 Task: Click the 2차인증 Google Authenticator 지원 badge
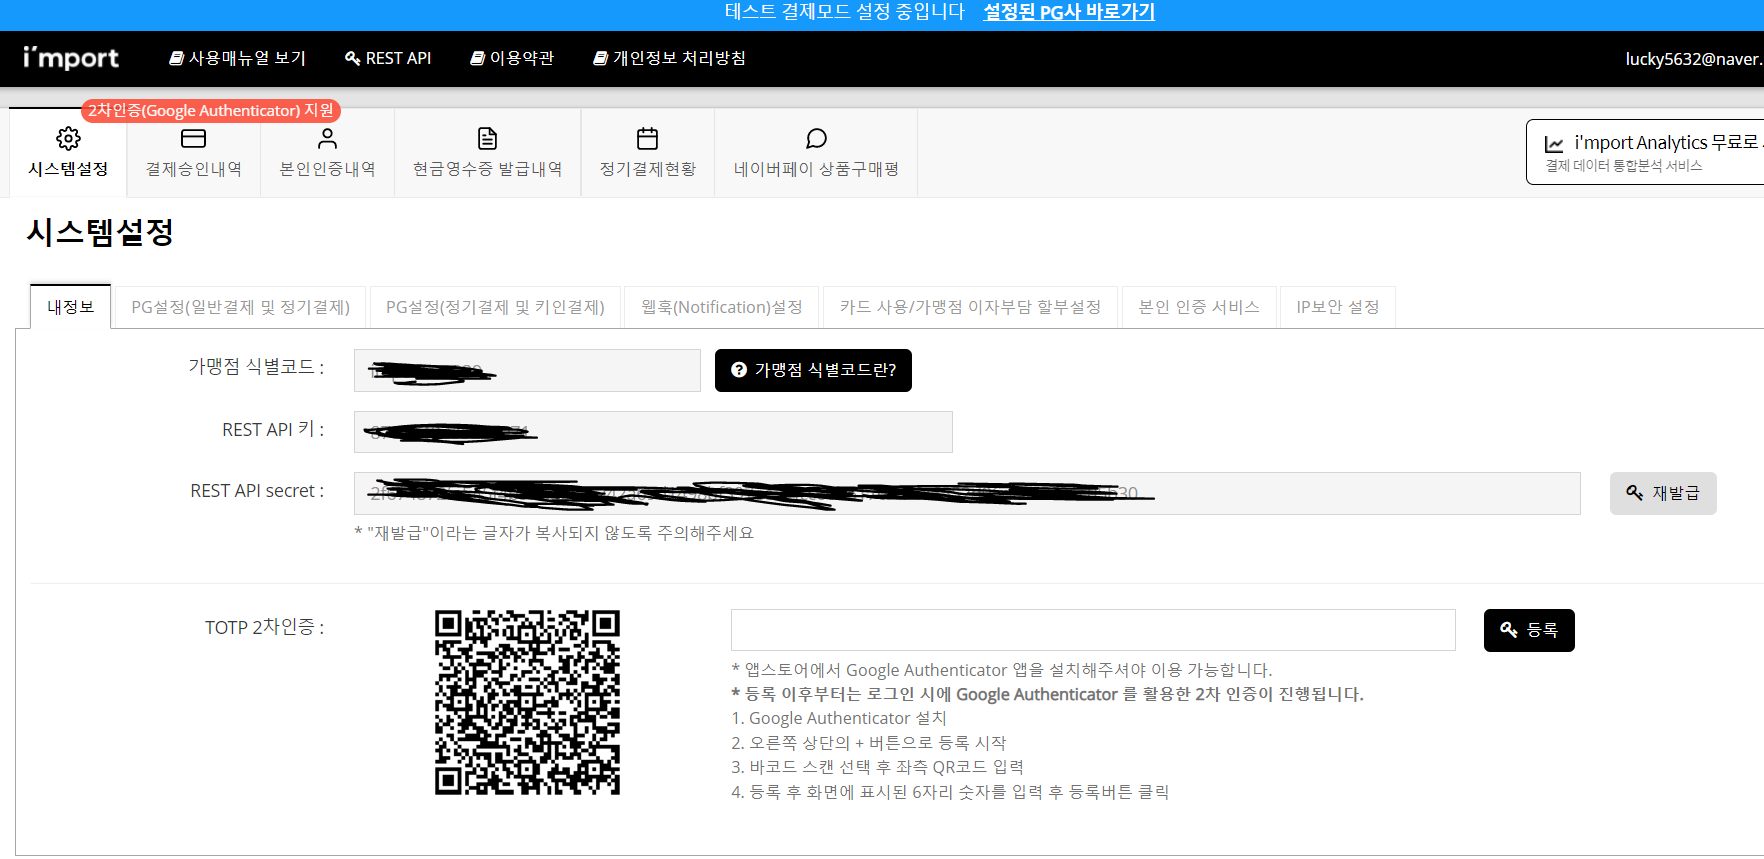[211, 110]
